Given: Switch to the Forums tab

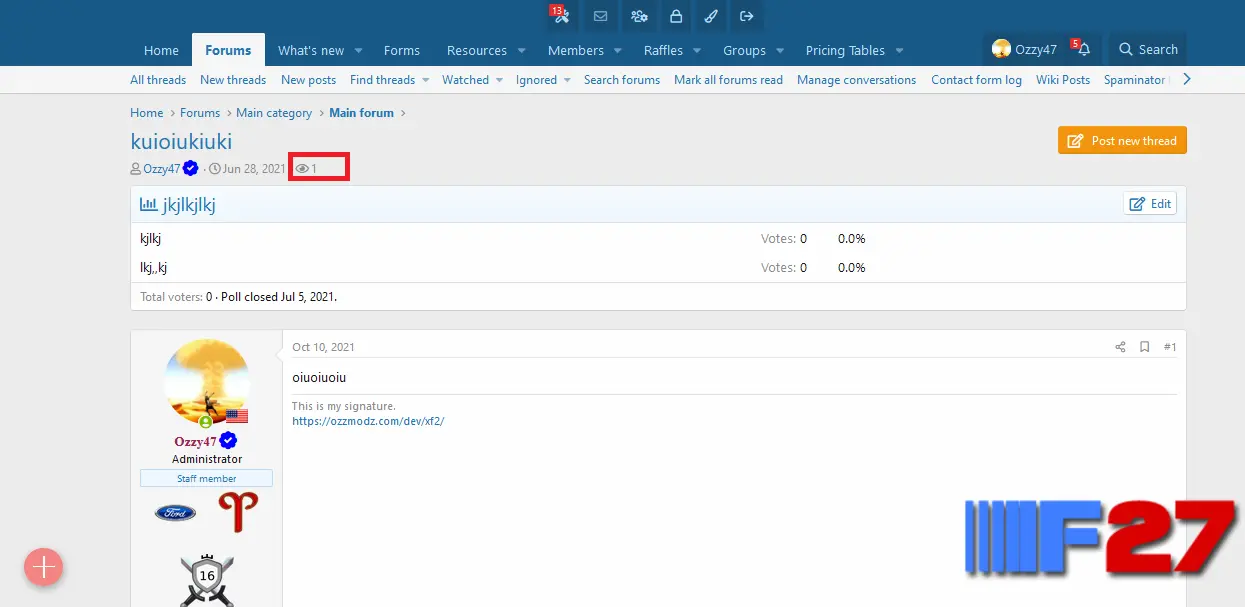Looking at the screenshot, I should (x=228, y=50).
